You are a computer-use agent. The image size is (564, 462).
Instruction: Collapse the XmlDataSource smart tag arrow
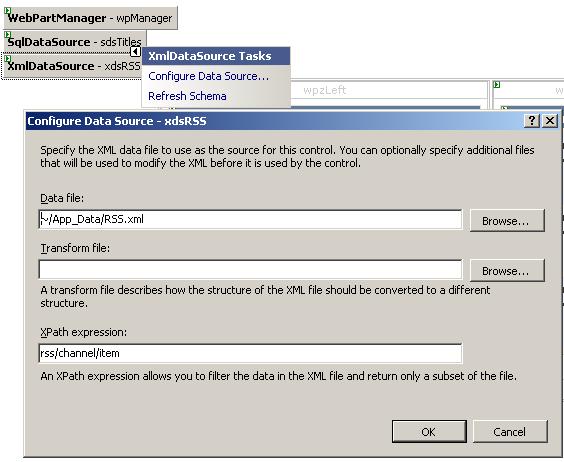[x=135, y=52]
